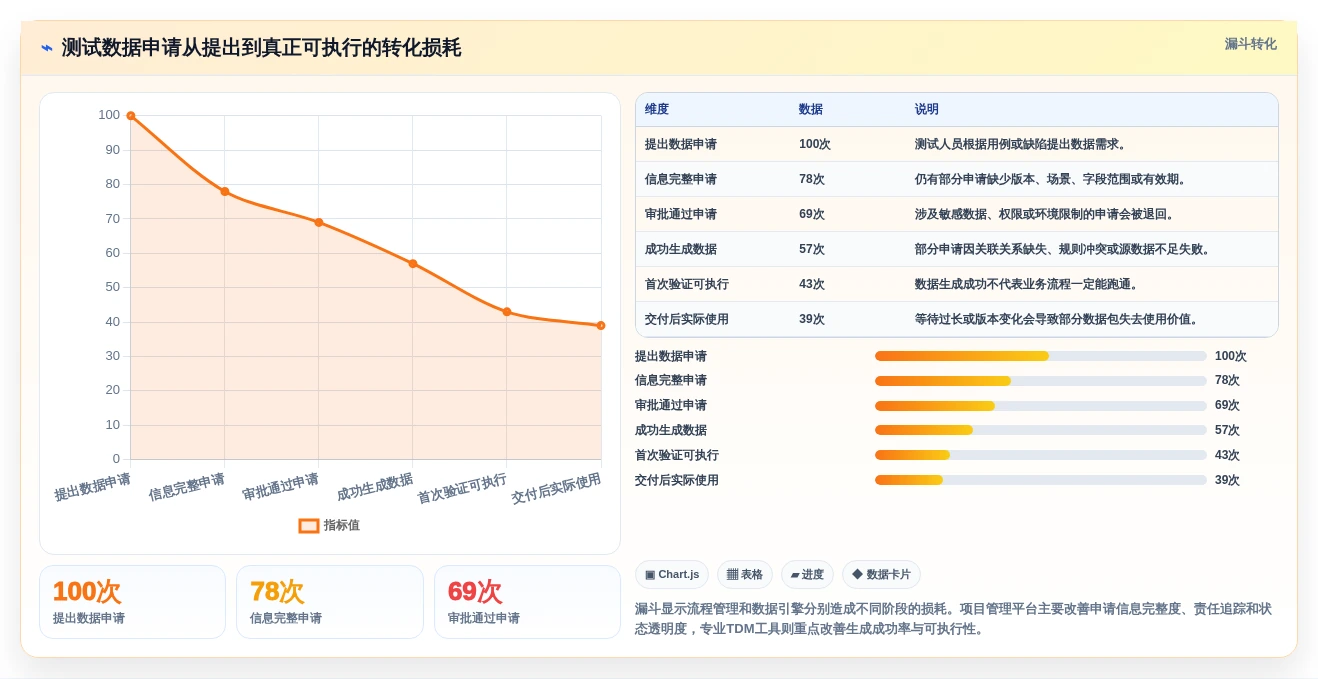1318x679 pixels.
Task: Click the 首次验证可执行 table row label
Action: [x=687, y=284]
